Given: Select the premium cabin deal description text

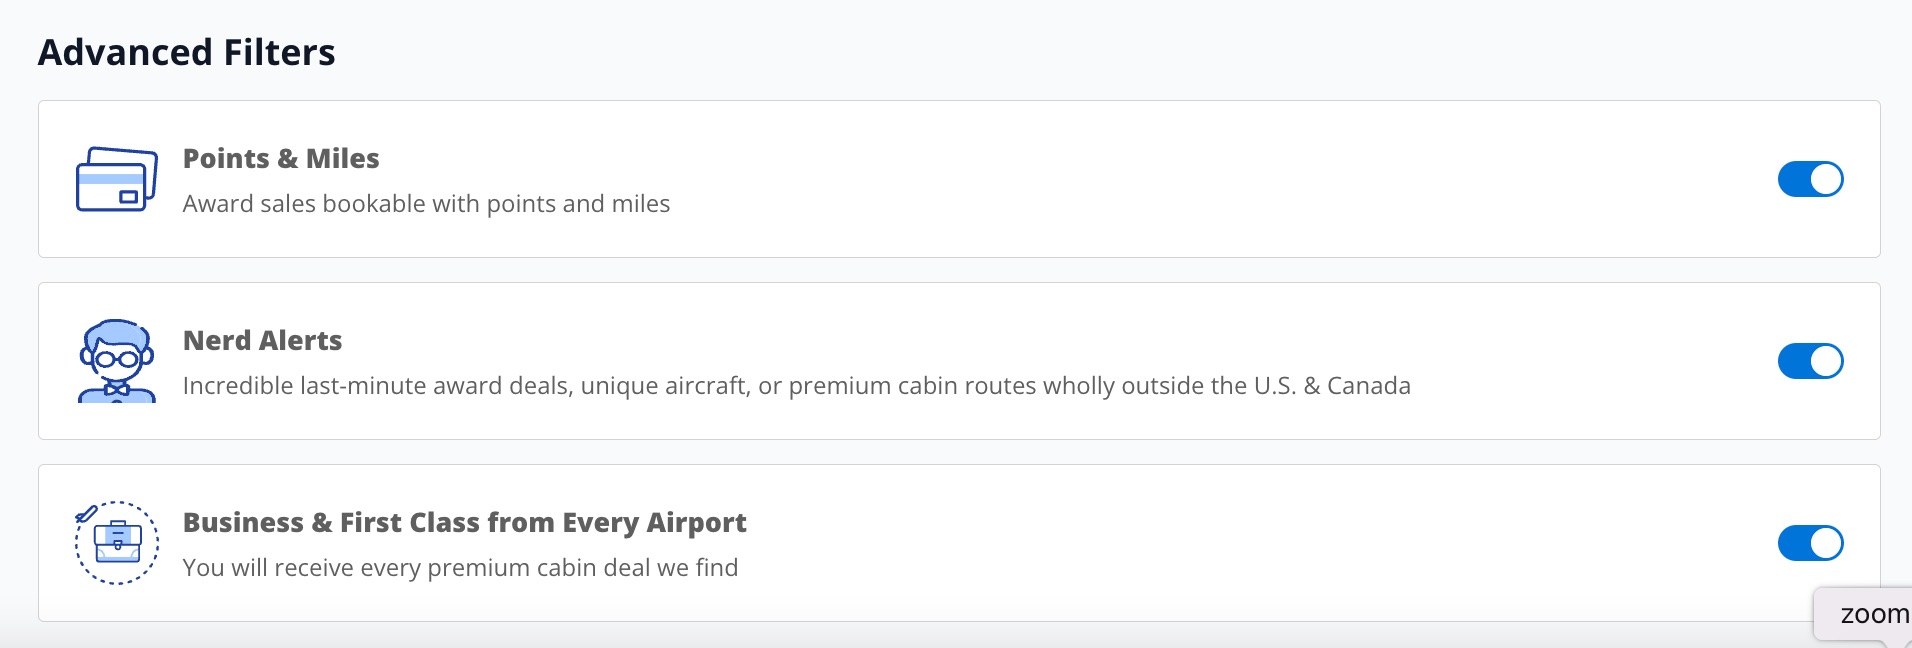Looking at the screenshot, I should [460, 567].
